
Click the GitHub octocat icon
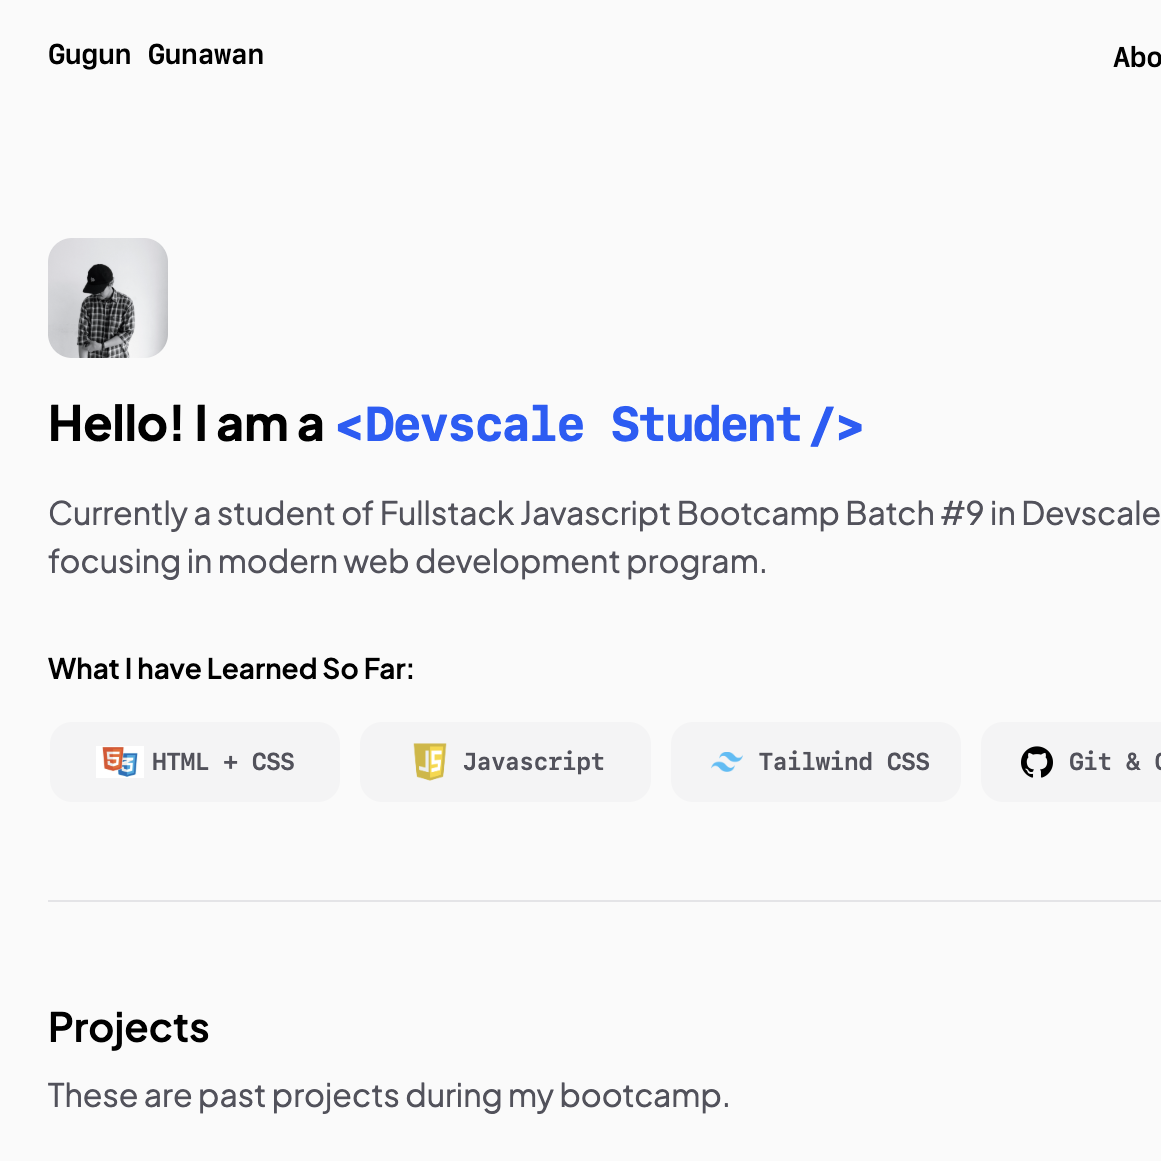click(1037, 762)
